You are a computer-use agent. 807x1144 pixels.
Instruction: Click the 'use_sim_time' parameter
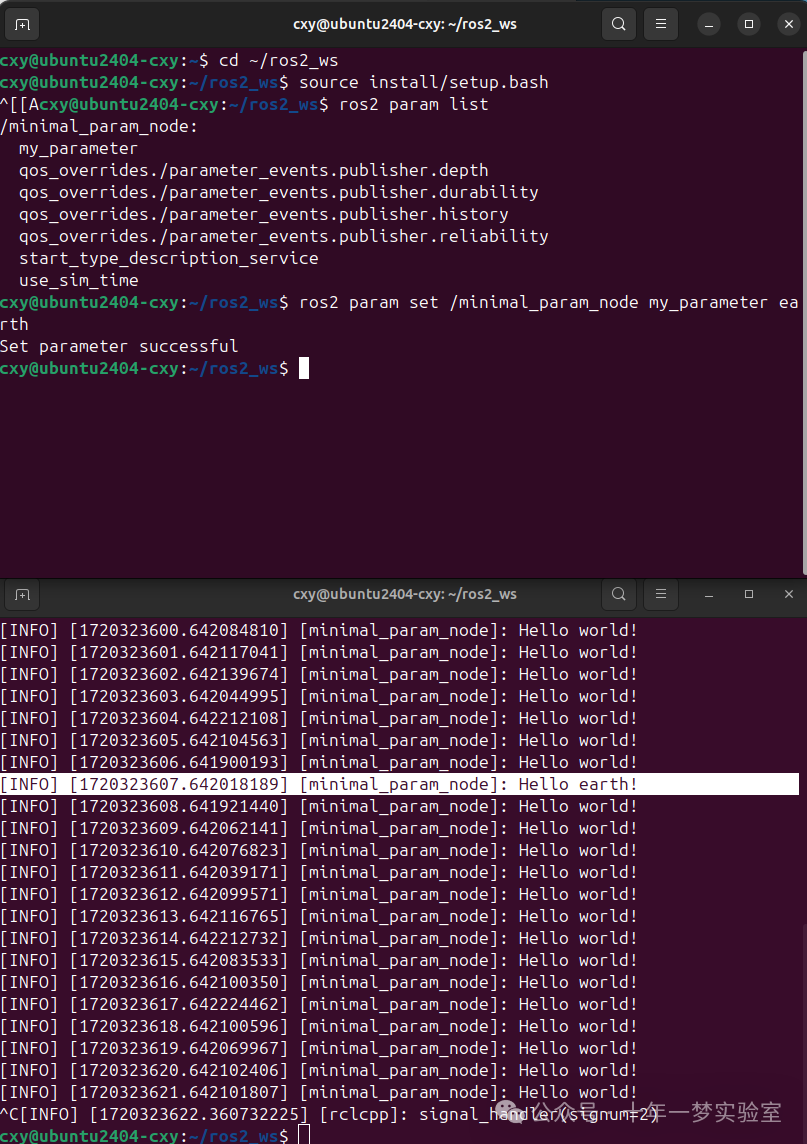click(x=79, y=280)
